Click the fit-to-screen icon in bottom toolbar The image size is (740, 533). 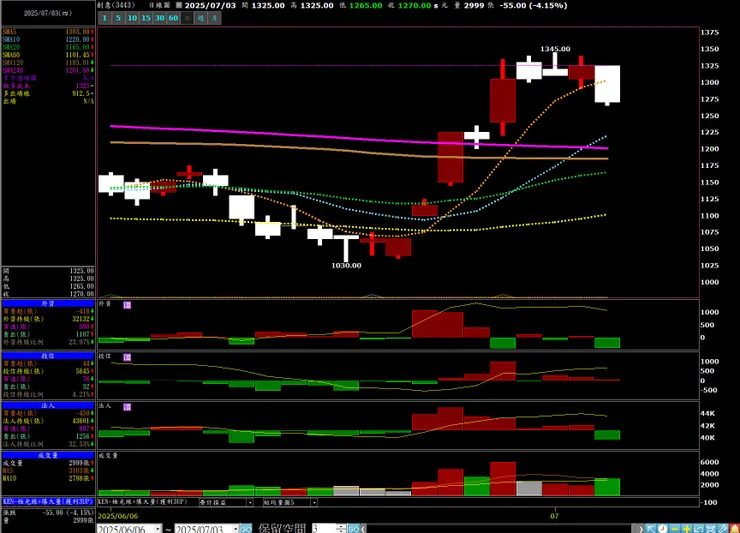click(711, 529)
